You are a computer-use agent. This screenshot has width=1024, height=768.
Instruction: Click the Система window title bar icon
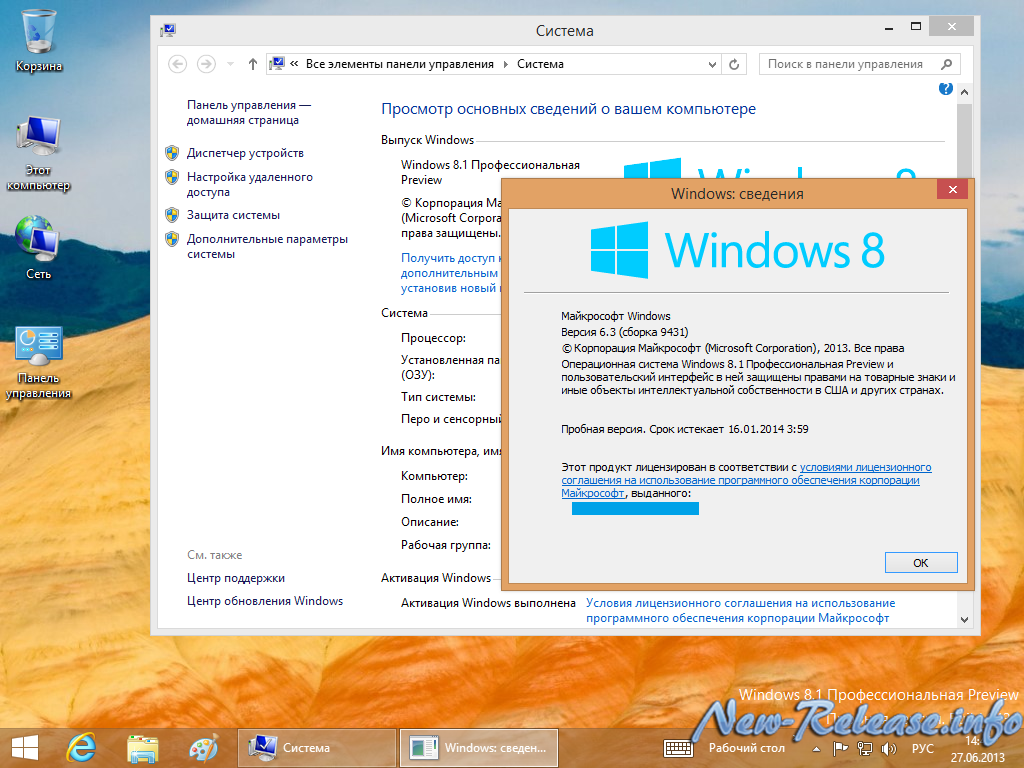coord(168,30)
